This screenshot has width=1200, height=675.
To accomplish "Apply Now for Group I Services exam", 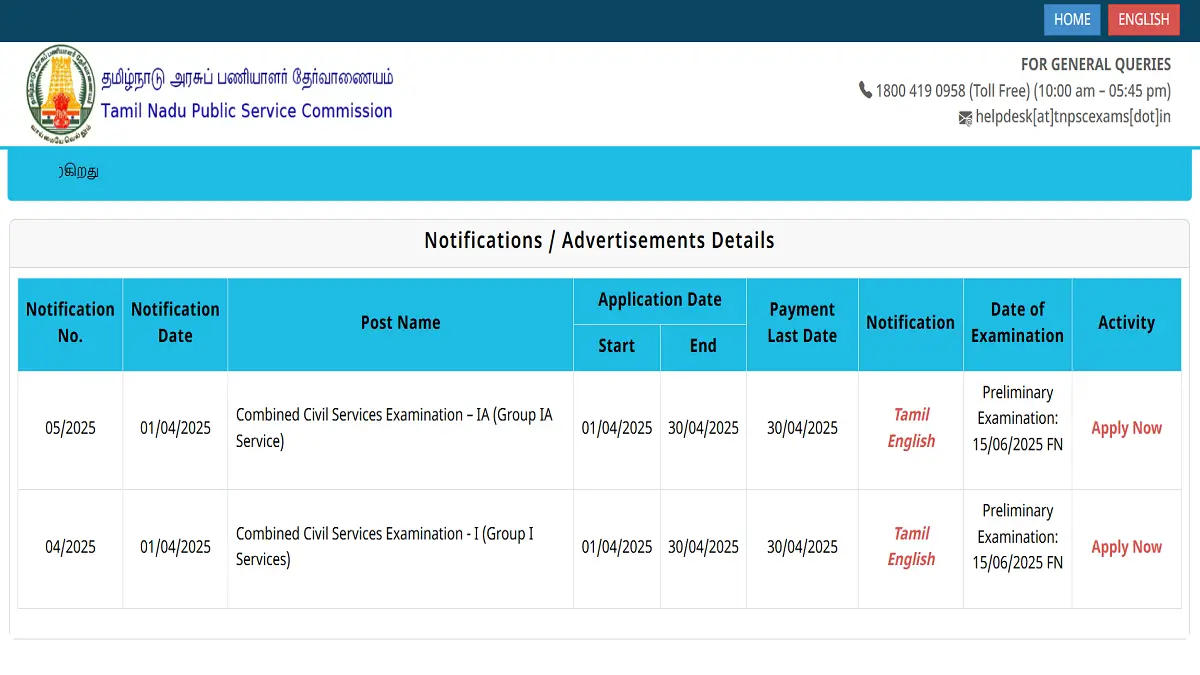I will pyautogui.click(x=1126, y=547).
